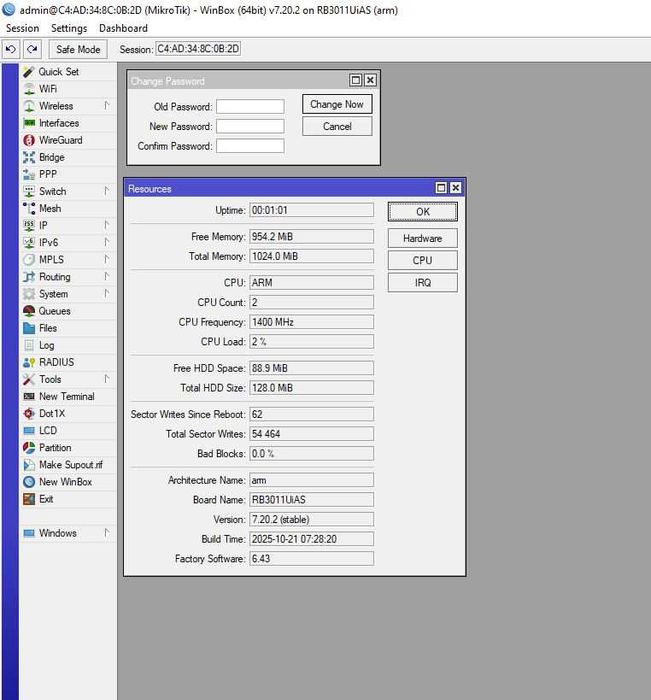
Task: Click the redo arrow in the toolbar
Action: [32, 49]
